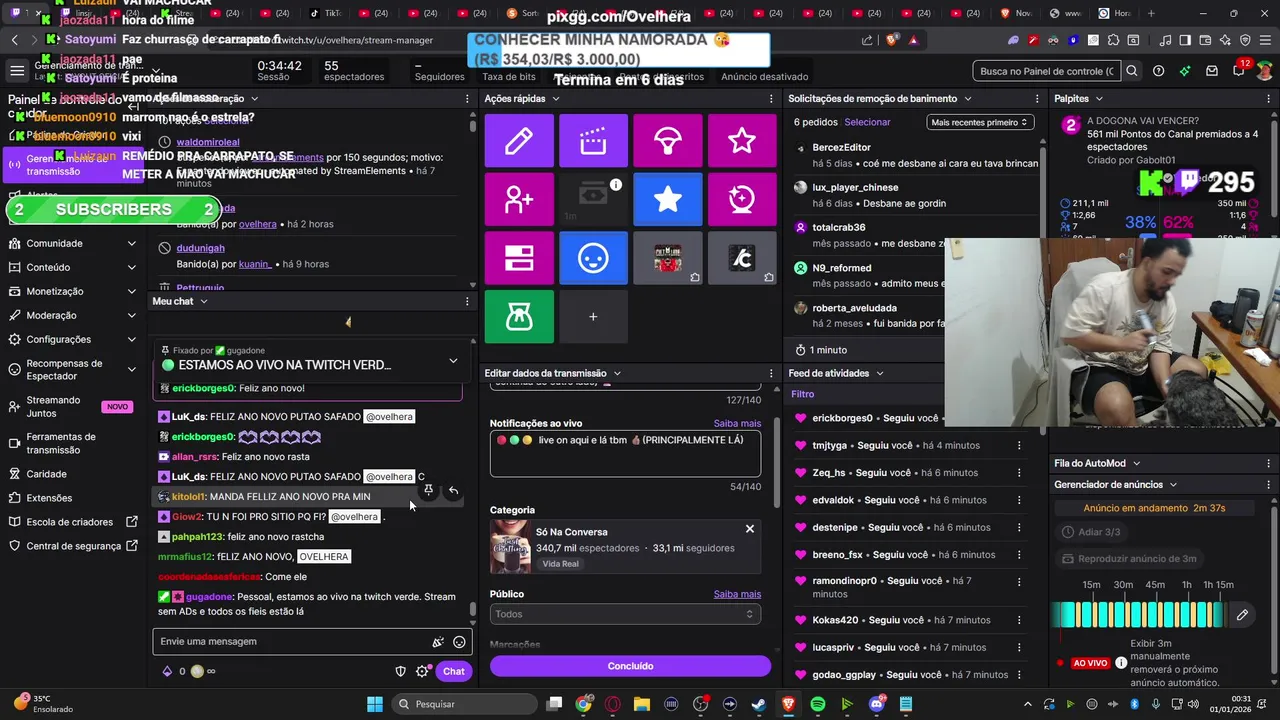
Task: Open Streamando Juntos in sidebar
Action: coord(72,406)
